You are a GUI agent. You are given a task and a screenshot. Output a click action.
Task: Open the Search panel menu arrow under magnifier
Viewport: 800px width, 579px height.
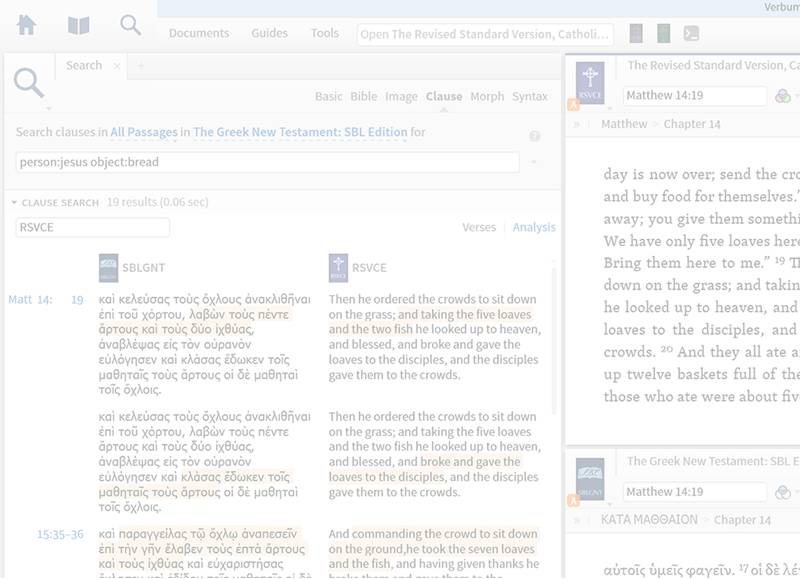[x=48, y=109]
